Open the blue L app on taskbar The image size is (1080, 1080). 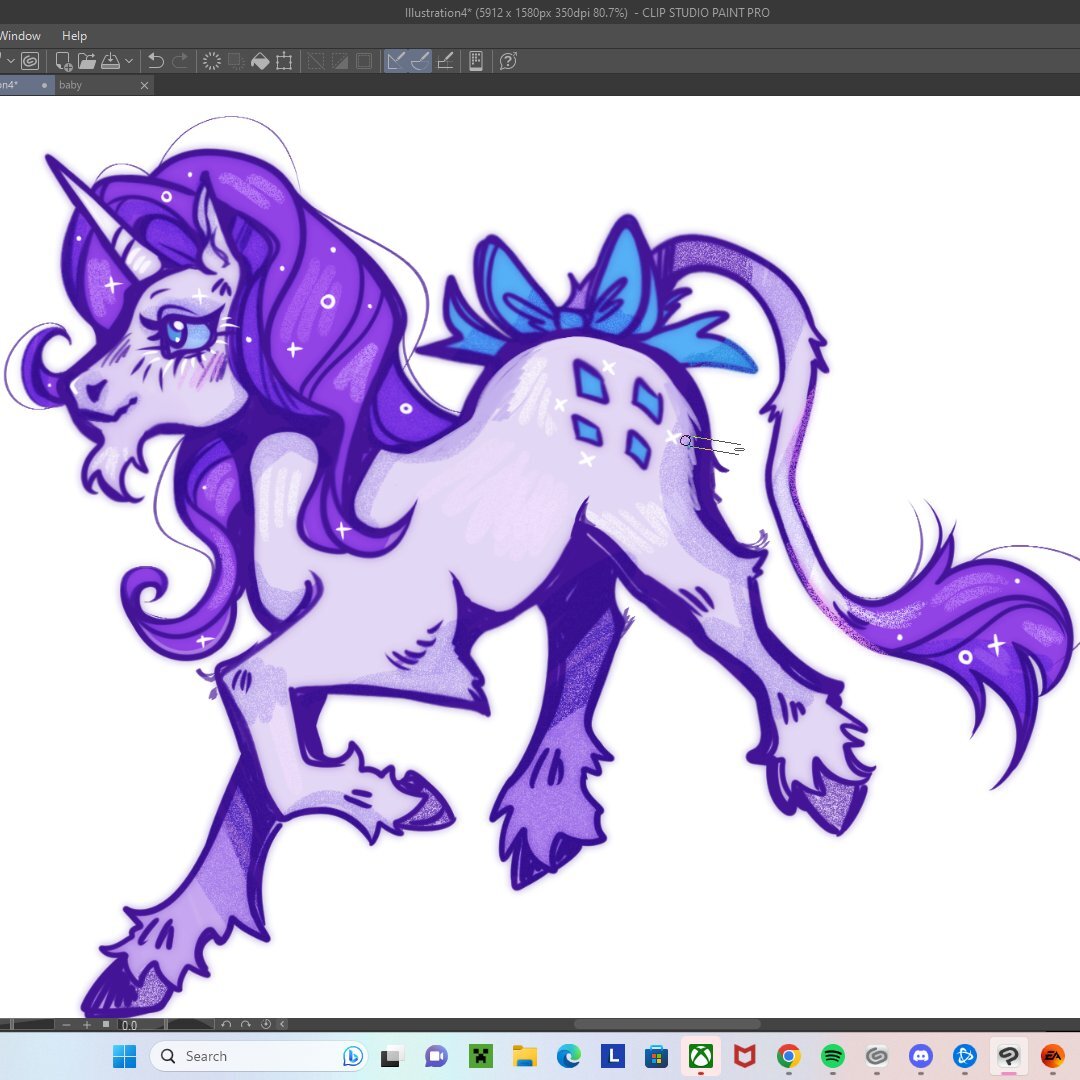click(x=612, y=1056)
